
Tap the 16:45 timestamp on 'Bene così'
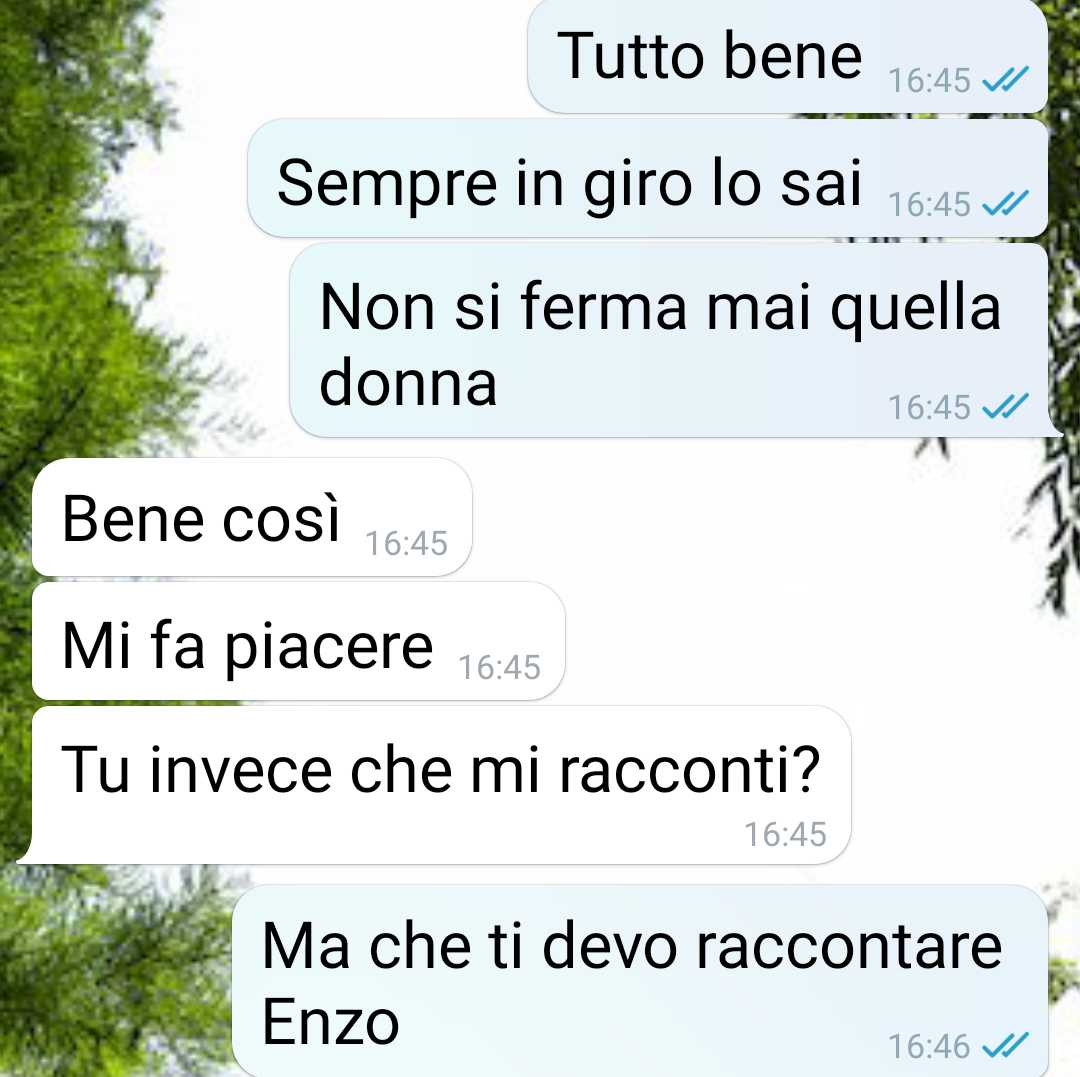[406, 543]
